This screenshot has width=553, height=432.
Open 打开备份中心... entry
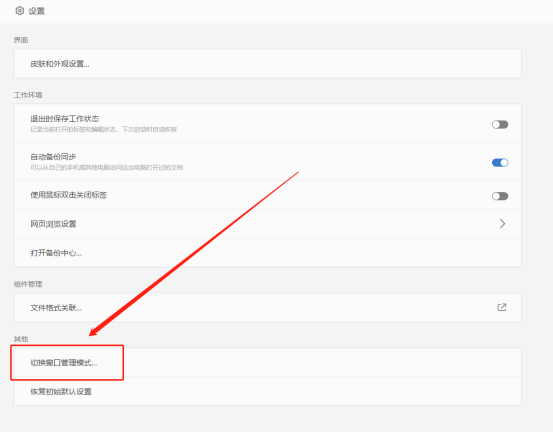pos(267,253)
